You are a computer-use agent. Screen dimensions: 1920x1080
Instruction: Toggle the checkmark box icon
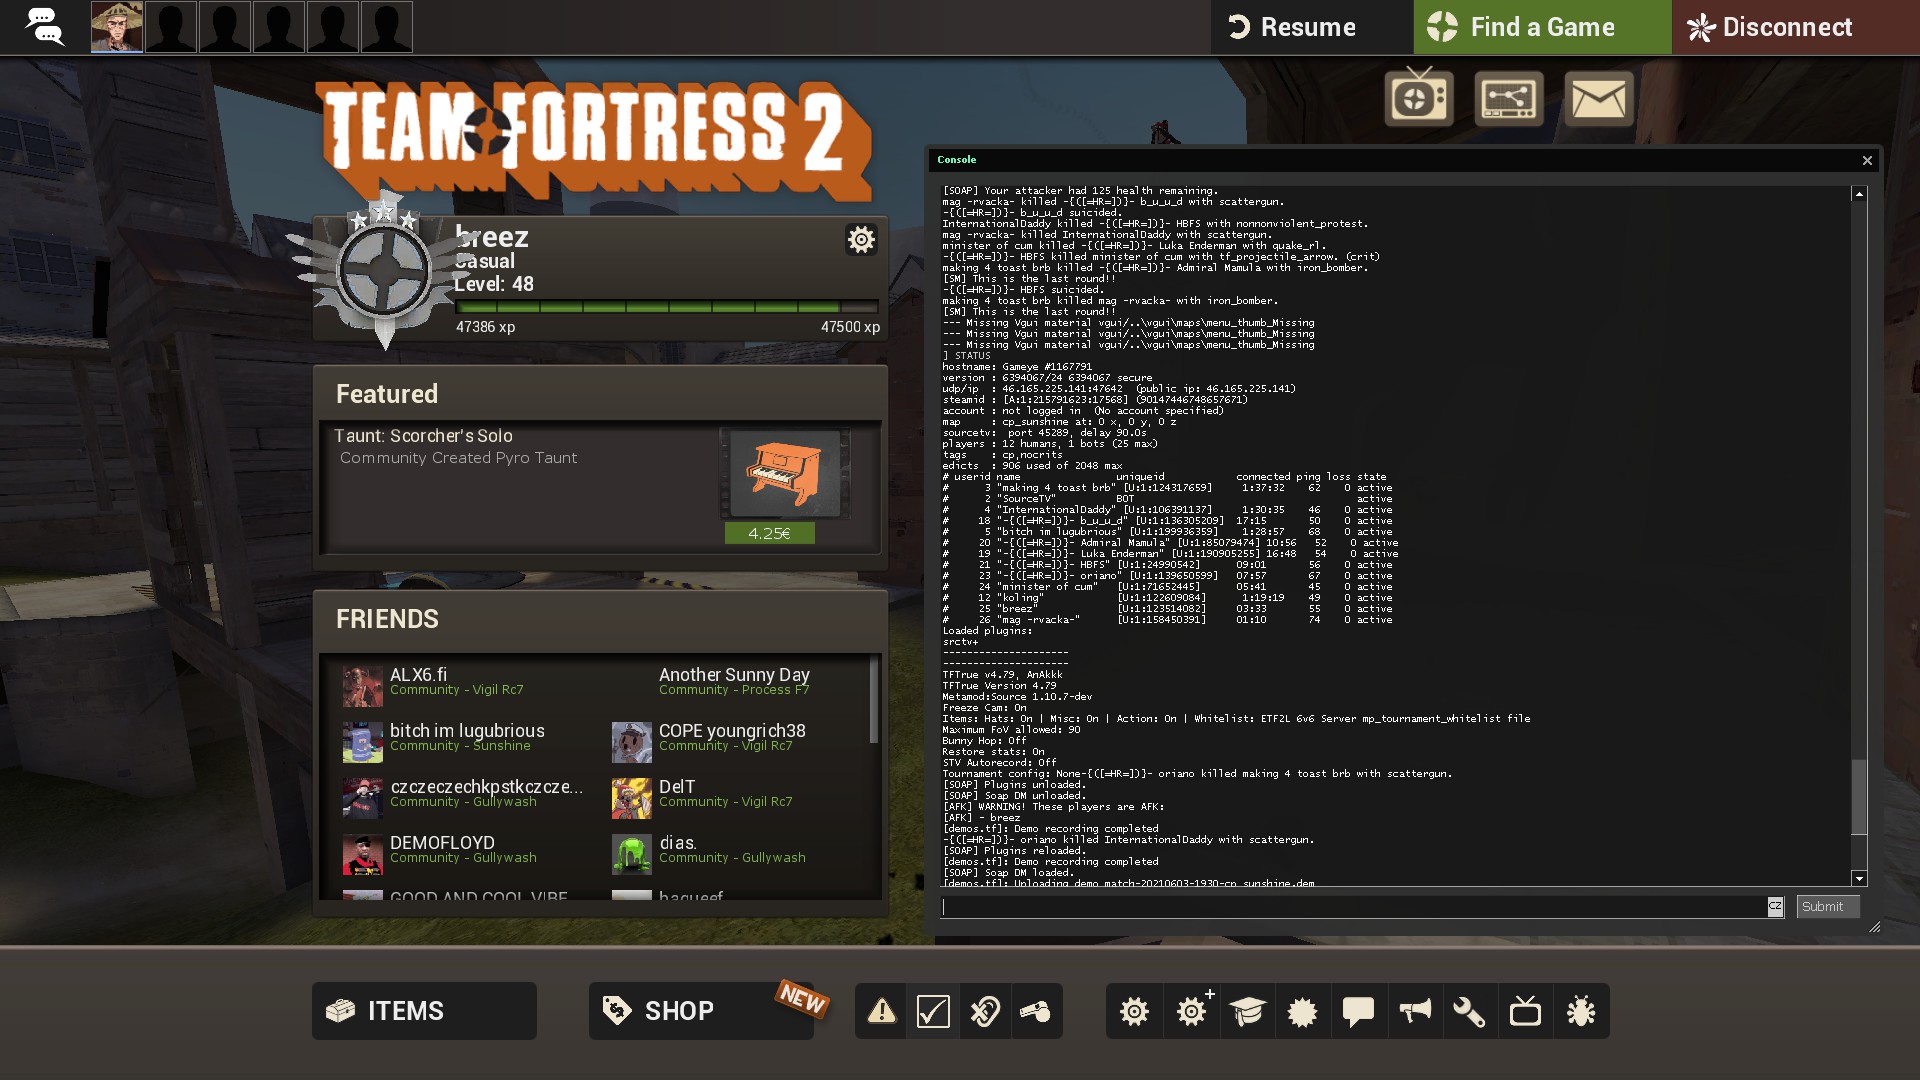click(933, 1011)
